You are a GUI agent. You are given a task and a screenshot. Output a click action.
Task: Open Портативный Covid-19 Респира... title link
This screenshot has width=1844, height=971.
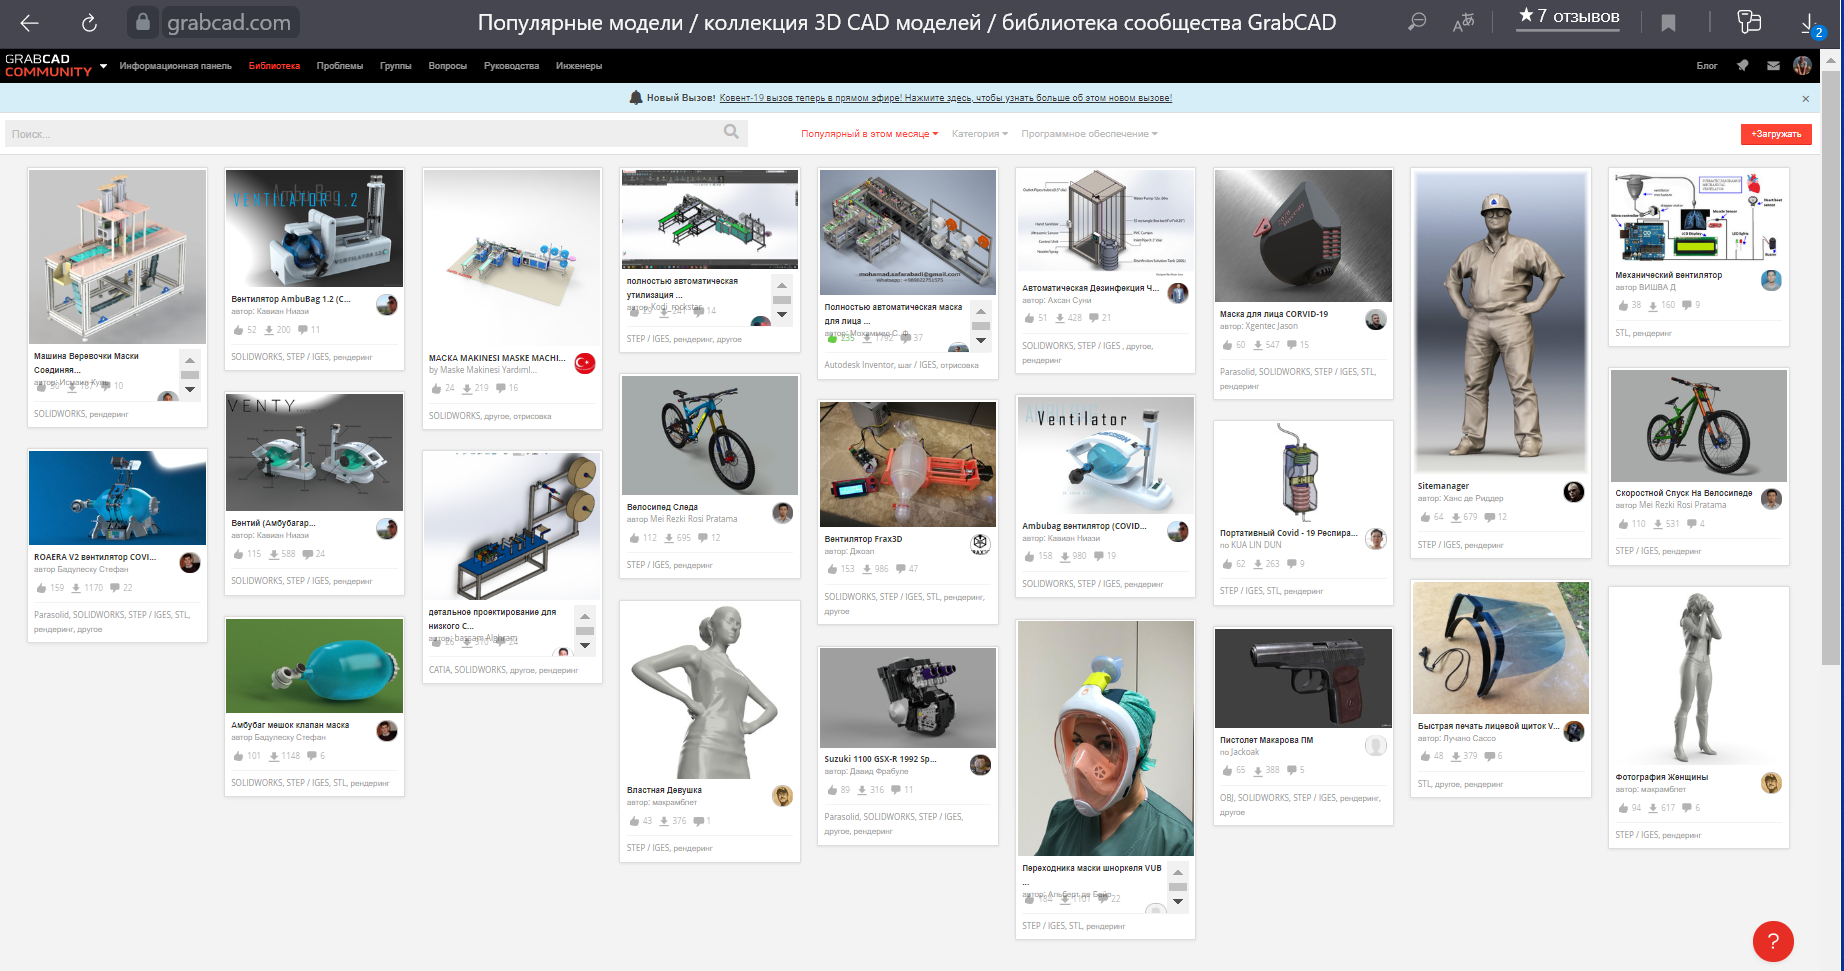tap(1288, 533)
